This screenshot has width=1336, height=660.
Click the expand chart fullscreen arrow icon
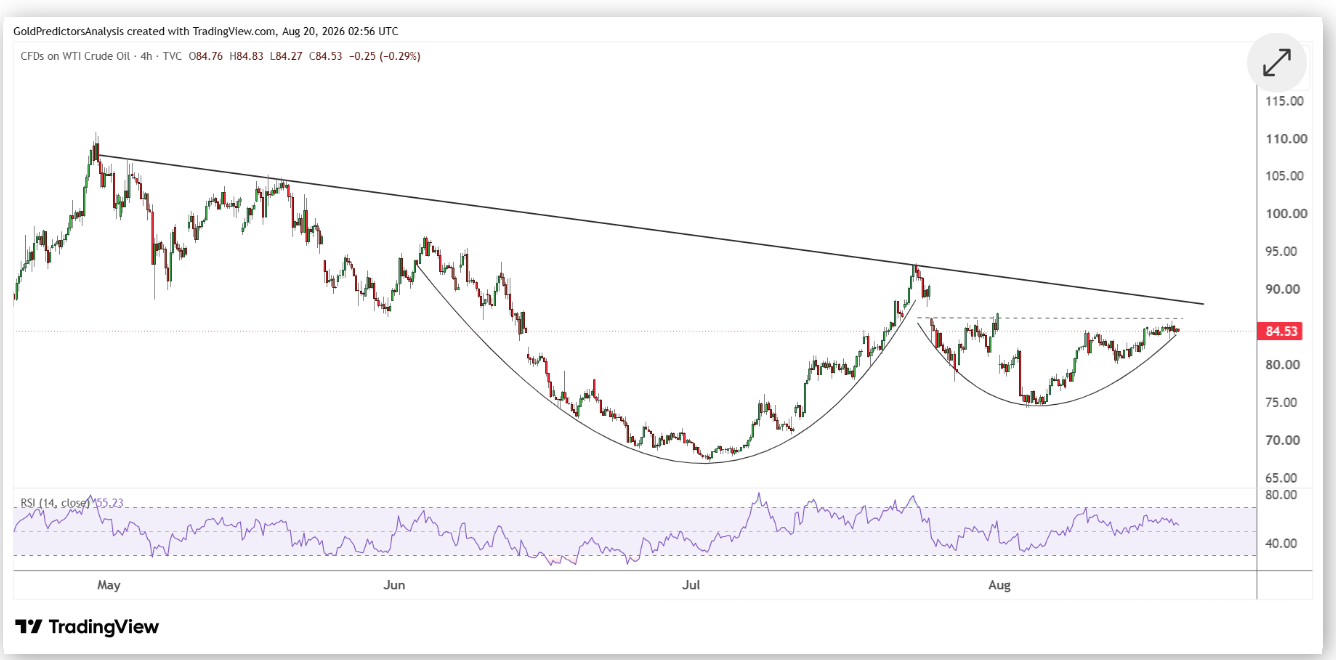coord(1276,63)
